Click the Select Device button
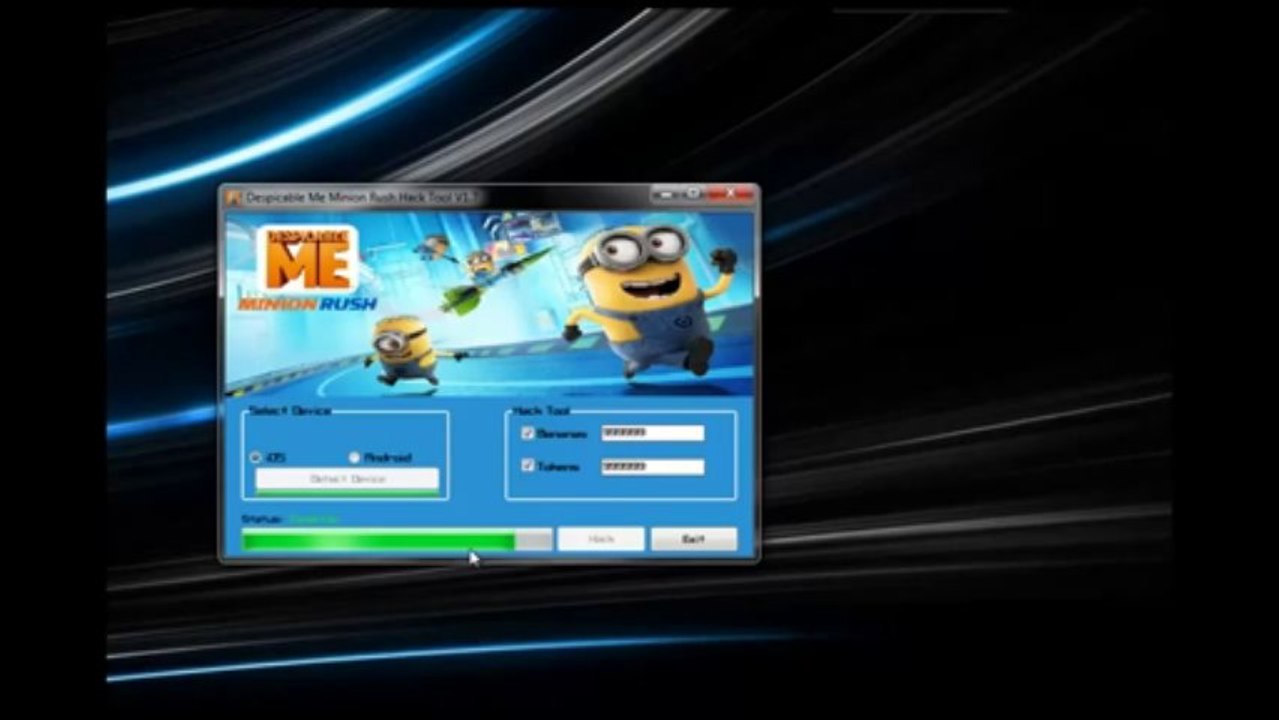The height and width of the screenshot is (720, 1279). coord(347,480)
